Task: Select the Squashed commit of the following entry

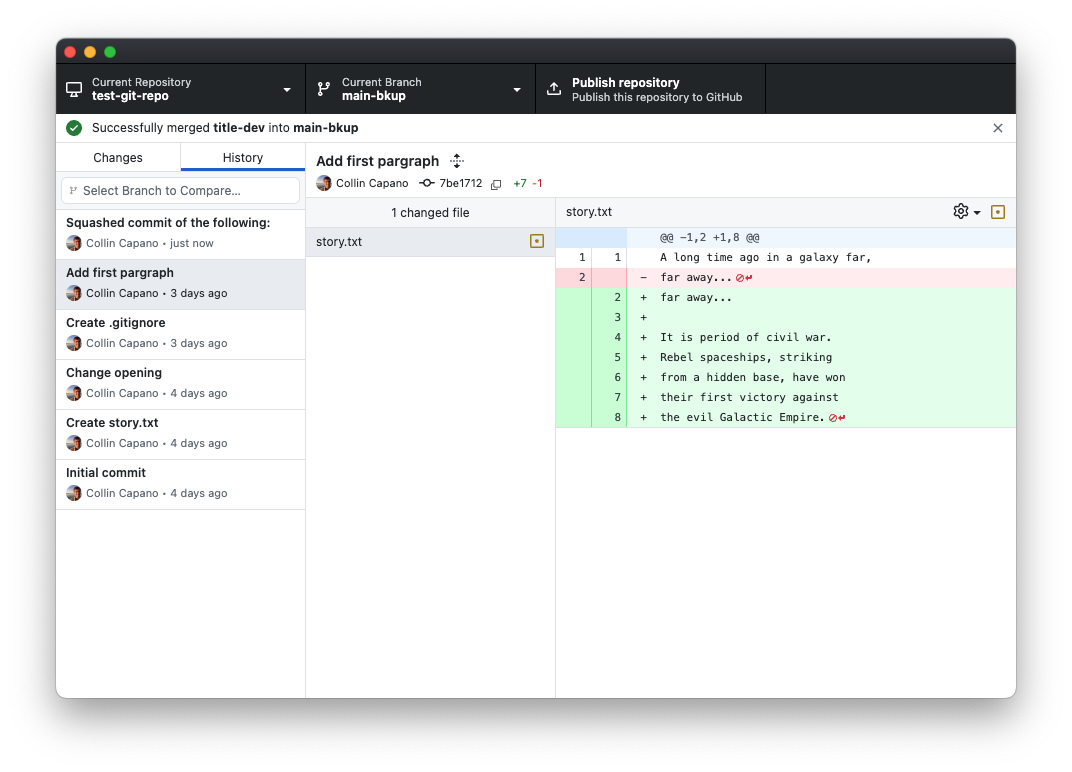Action: click(x=180, y=234)
